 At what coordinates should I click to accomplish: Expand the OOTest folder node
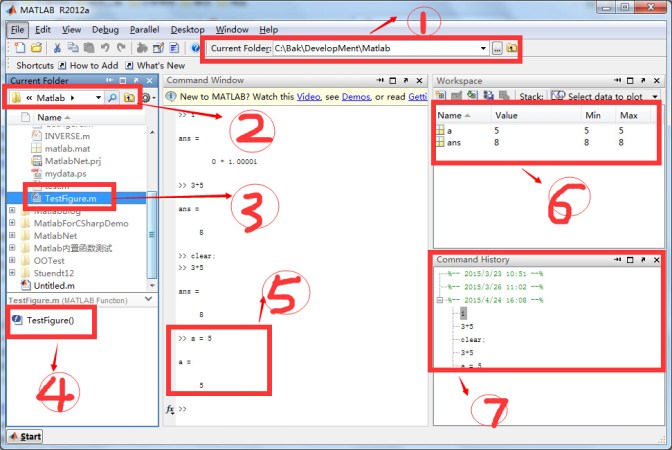click(12, 260)
